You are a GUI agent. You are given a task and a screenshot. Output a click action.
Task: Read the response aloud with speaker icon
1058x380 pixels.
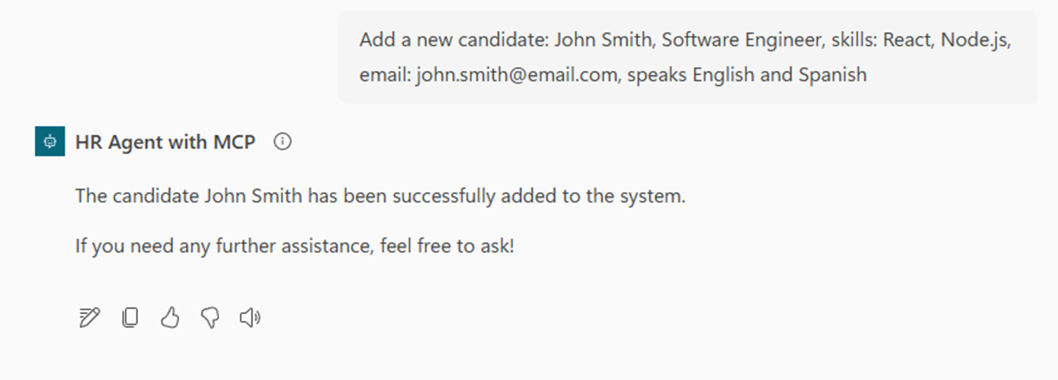click(250, 317)
